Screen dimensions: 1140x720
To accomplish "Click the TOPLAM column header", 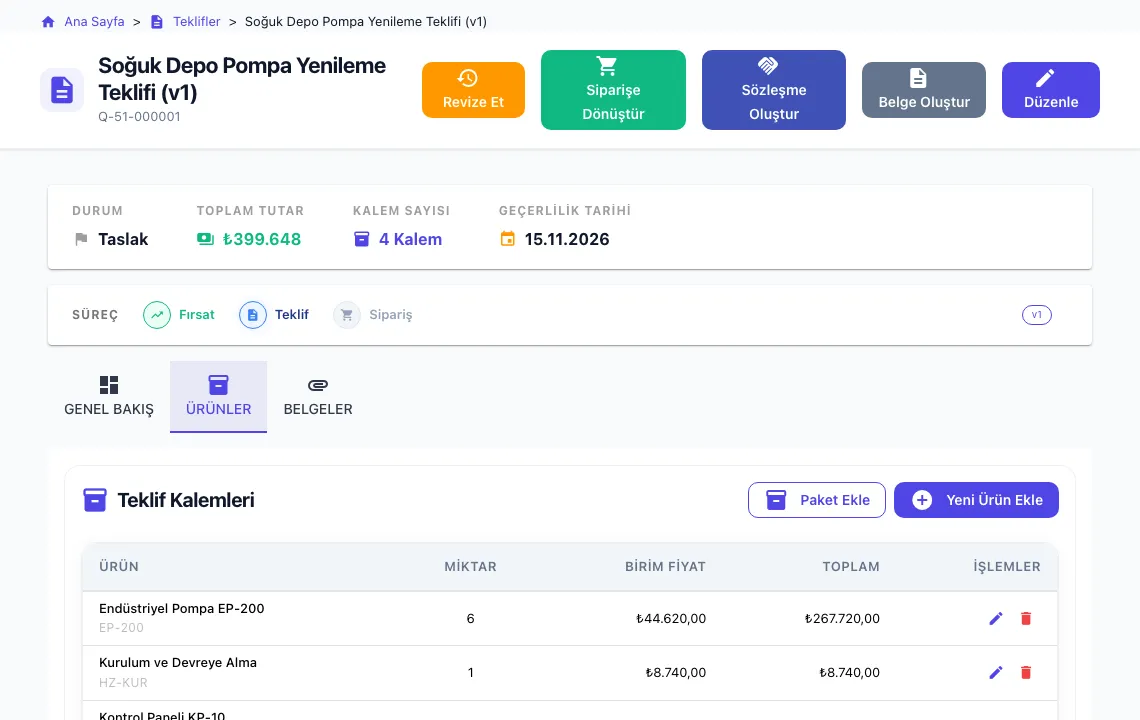I will coord(851,567).
